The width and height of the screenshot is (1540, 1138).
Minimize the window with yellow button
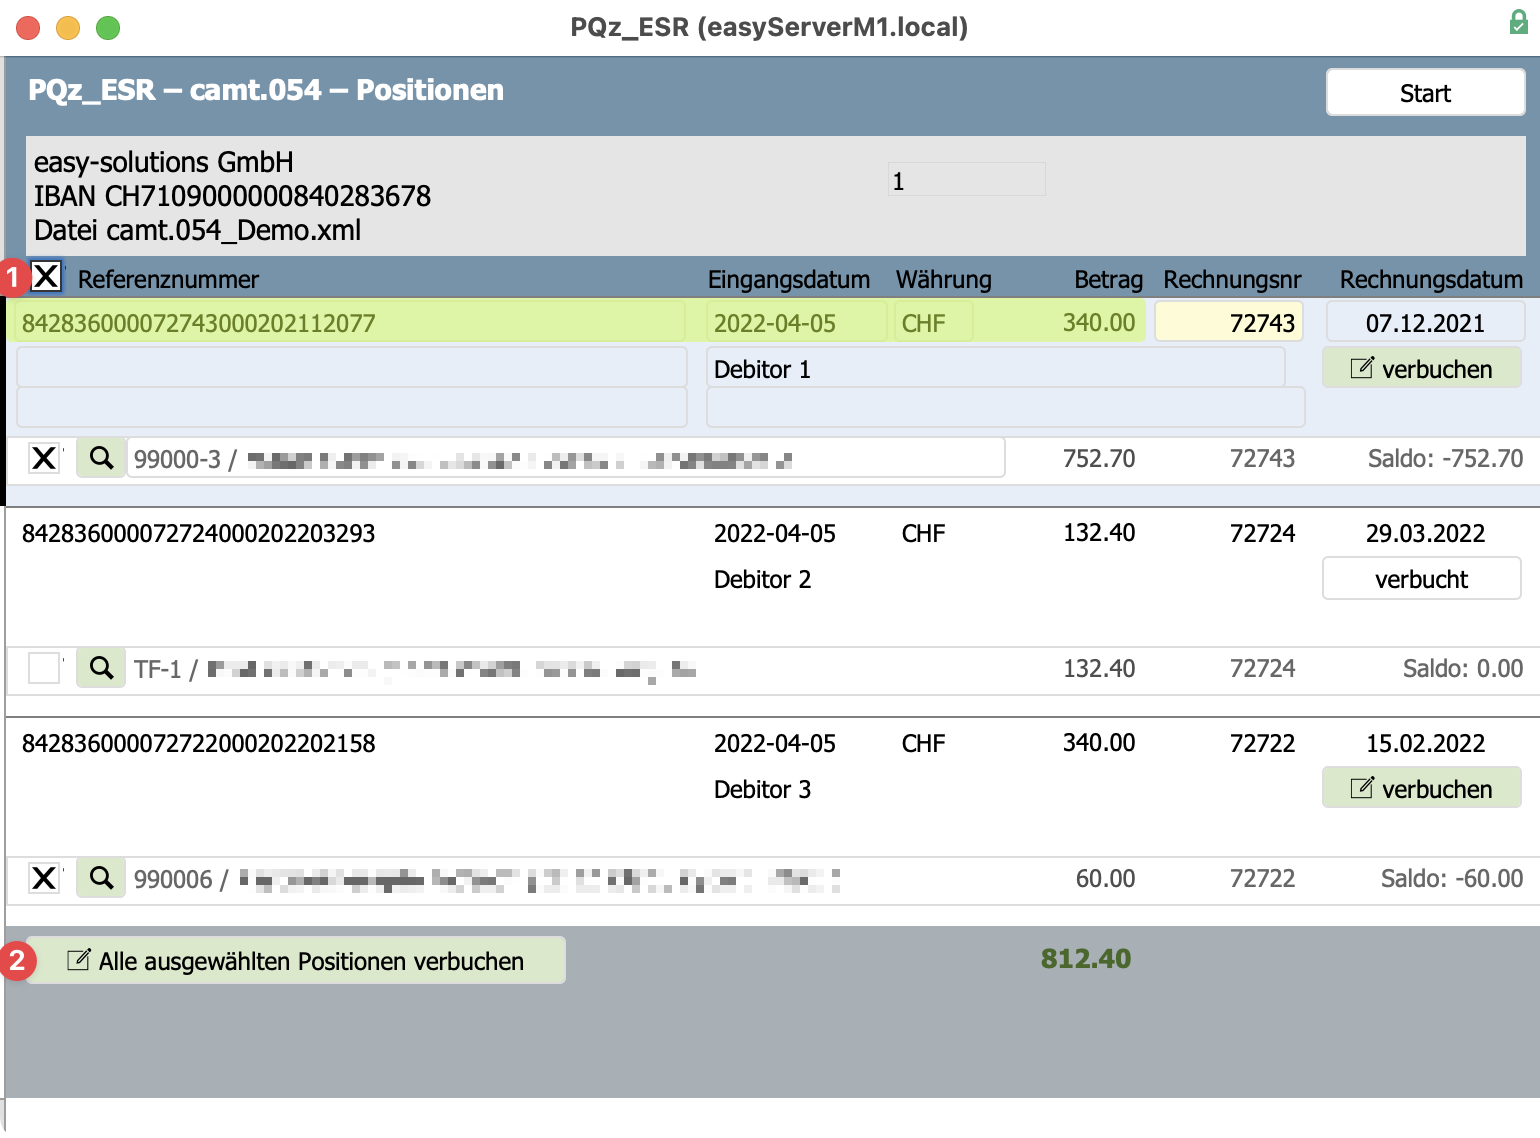click(68, 28)
